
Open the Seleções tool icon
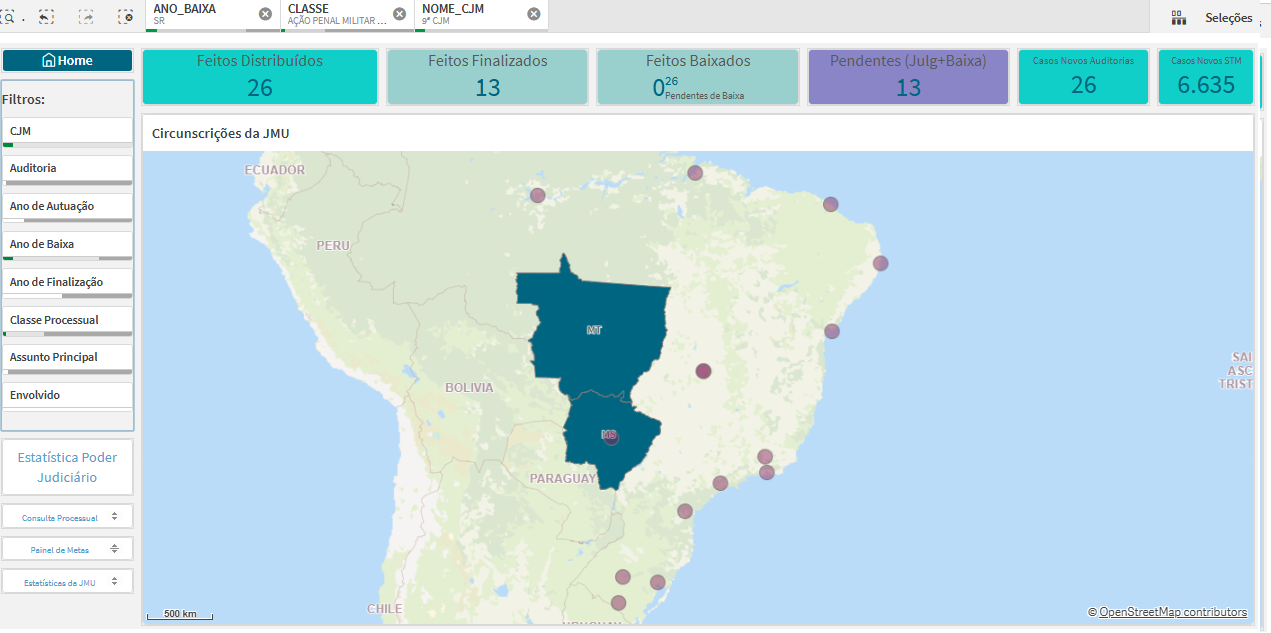pos(1178,18)
